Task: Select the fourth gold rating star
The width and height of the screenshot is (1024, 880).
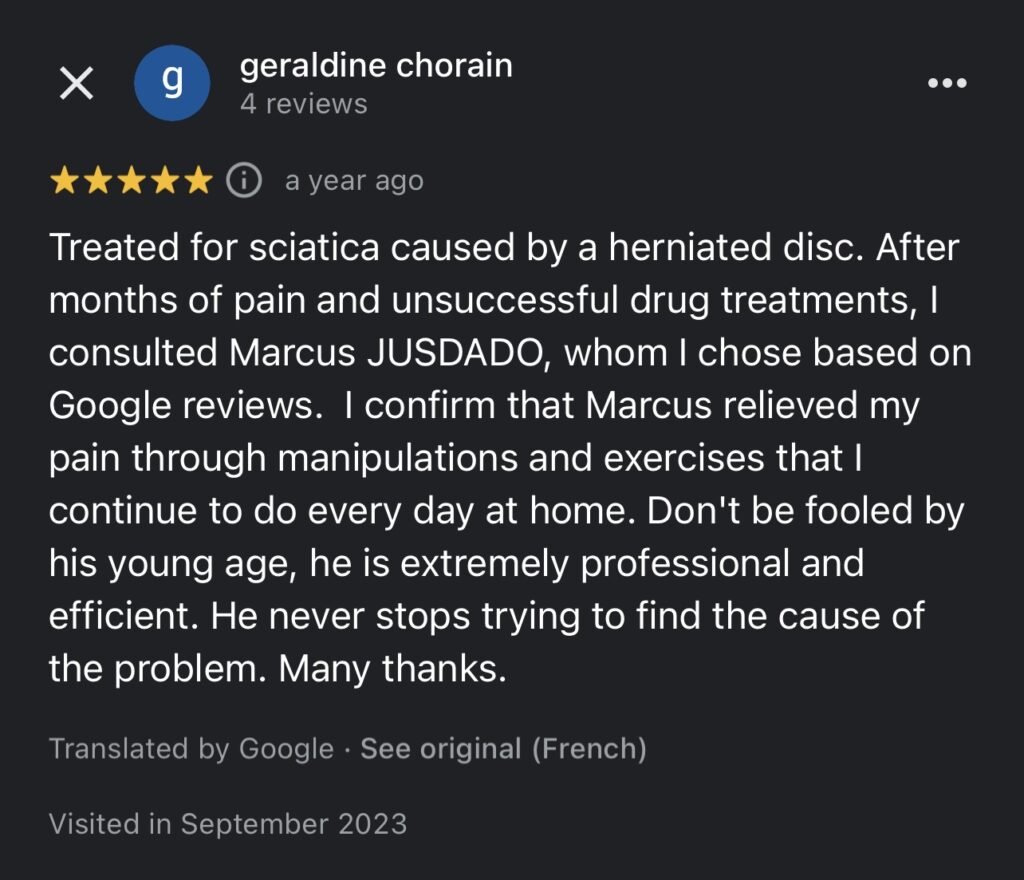Action: (165, 180)
